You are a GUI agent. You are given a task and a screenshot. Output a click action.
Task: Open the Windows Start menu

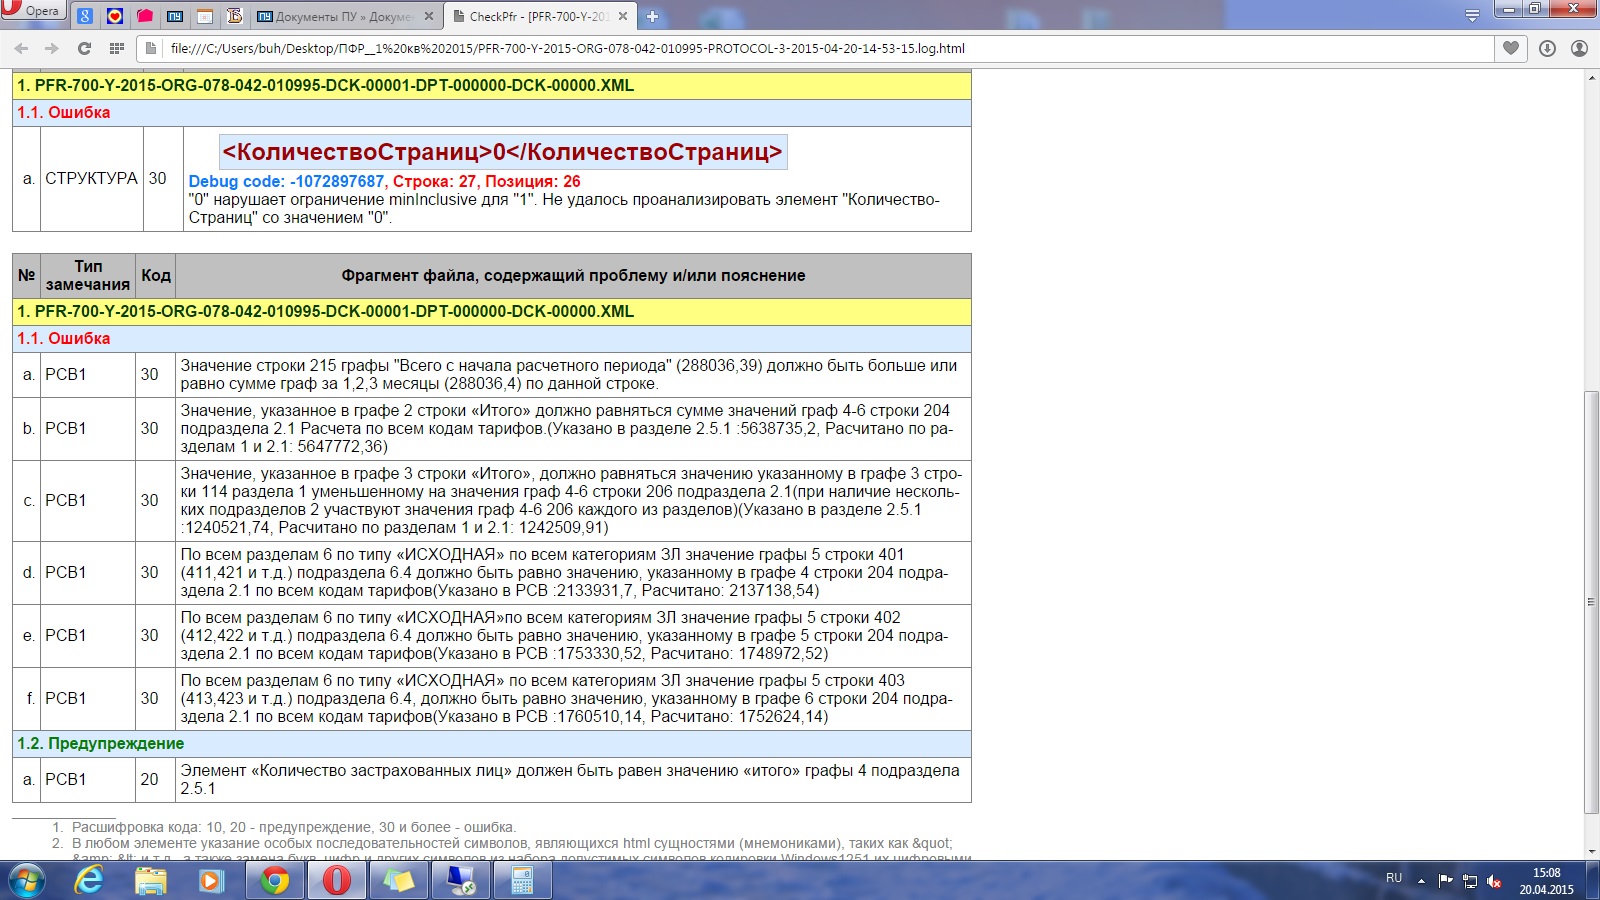pos(27,880)
